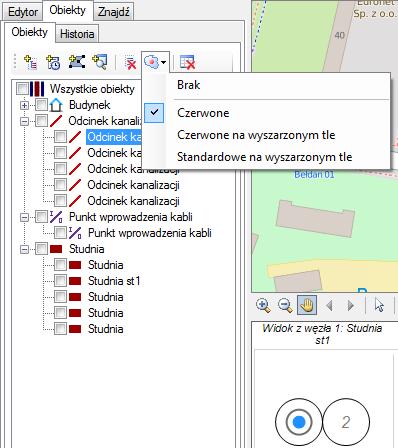Open the Historia sub-tab
The width and height of the screenshot is (398, 448).
pyautogui.click(x=77, y=34)
